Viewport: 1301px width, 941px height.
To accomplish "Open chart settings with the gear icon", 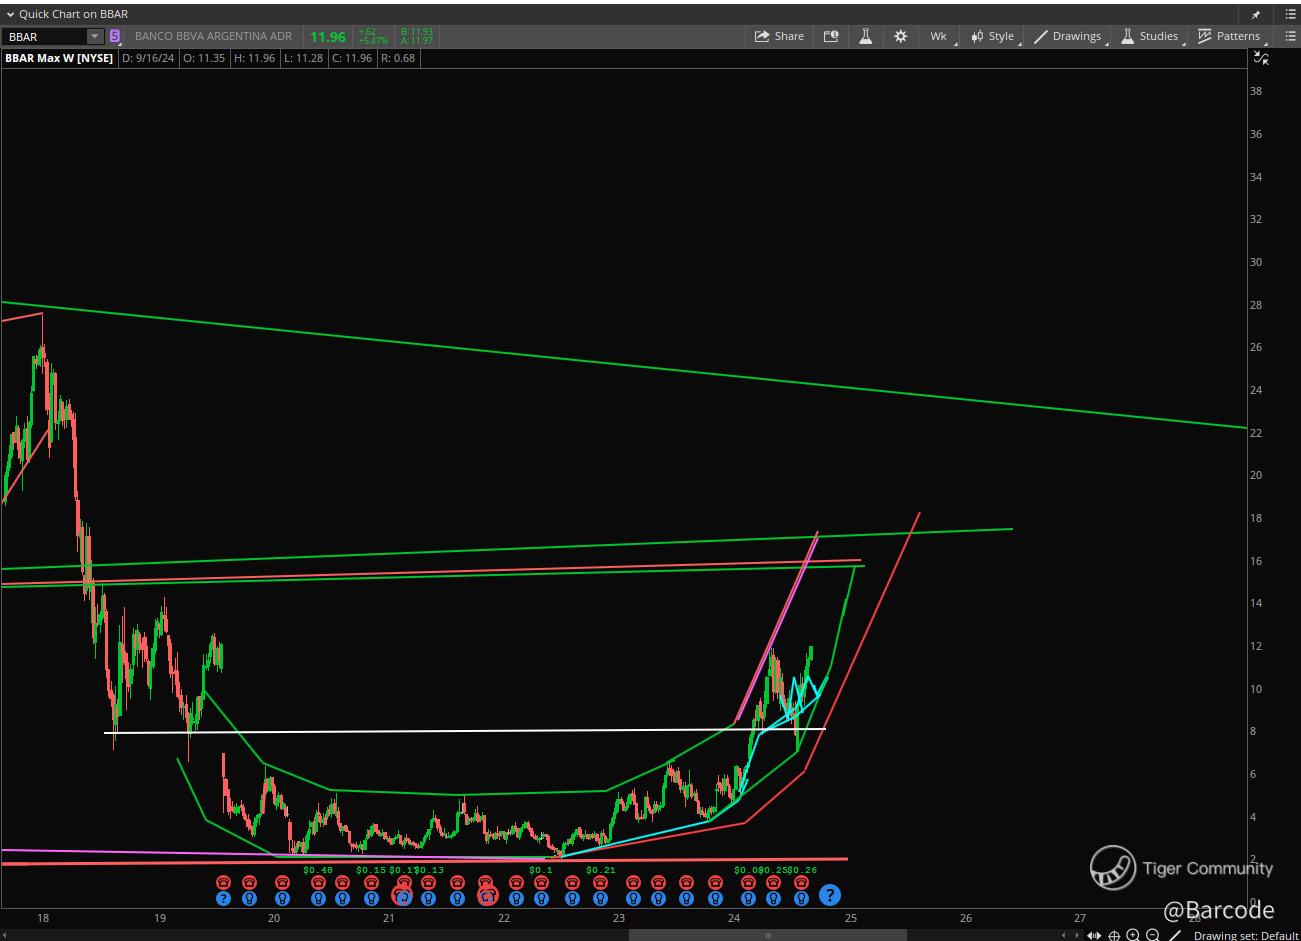I will click(900, 36).
